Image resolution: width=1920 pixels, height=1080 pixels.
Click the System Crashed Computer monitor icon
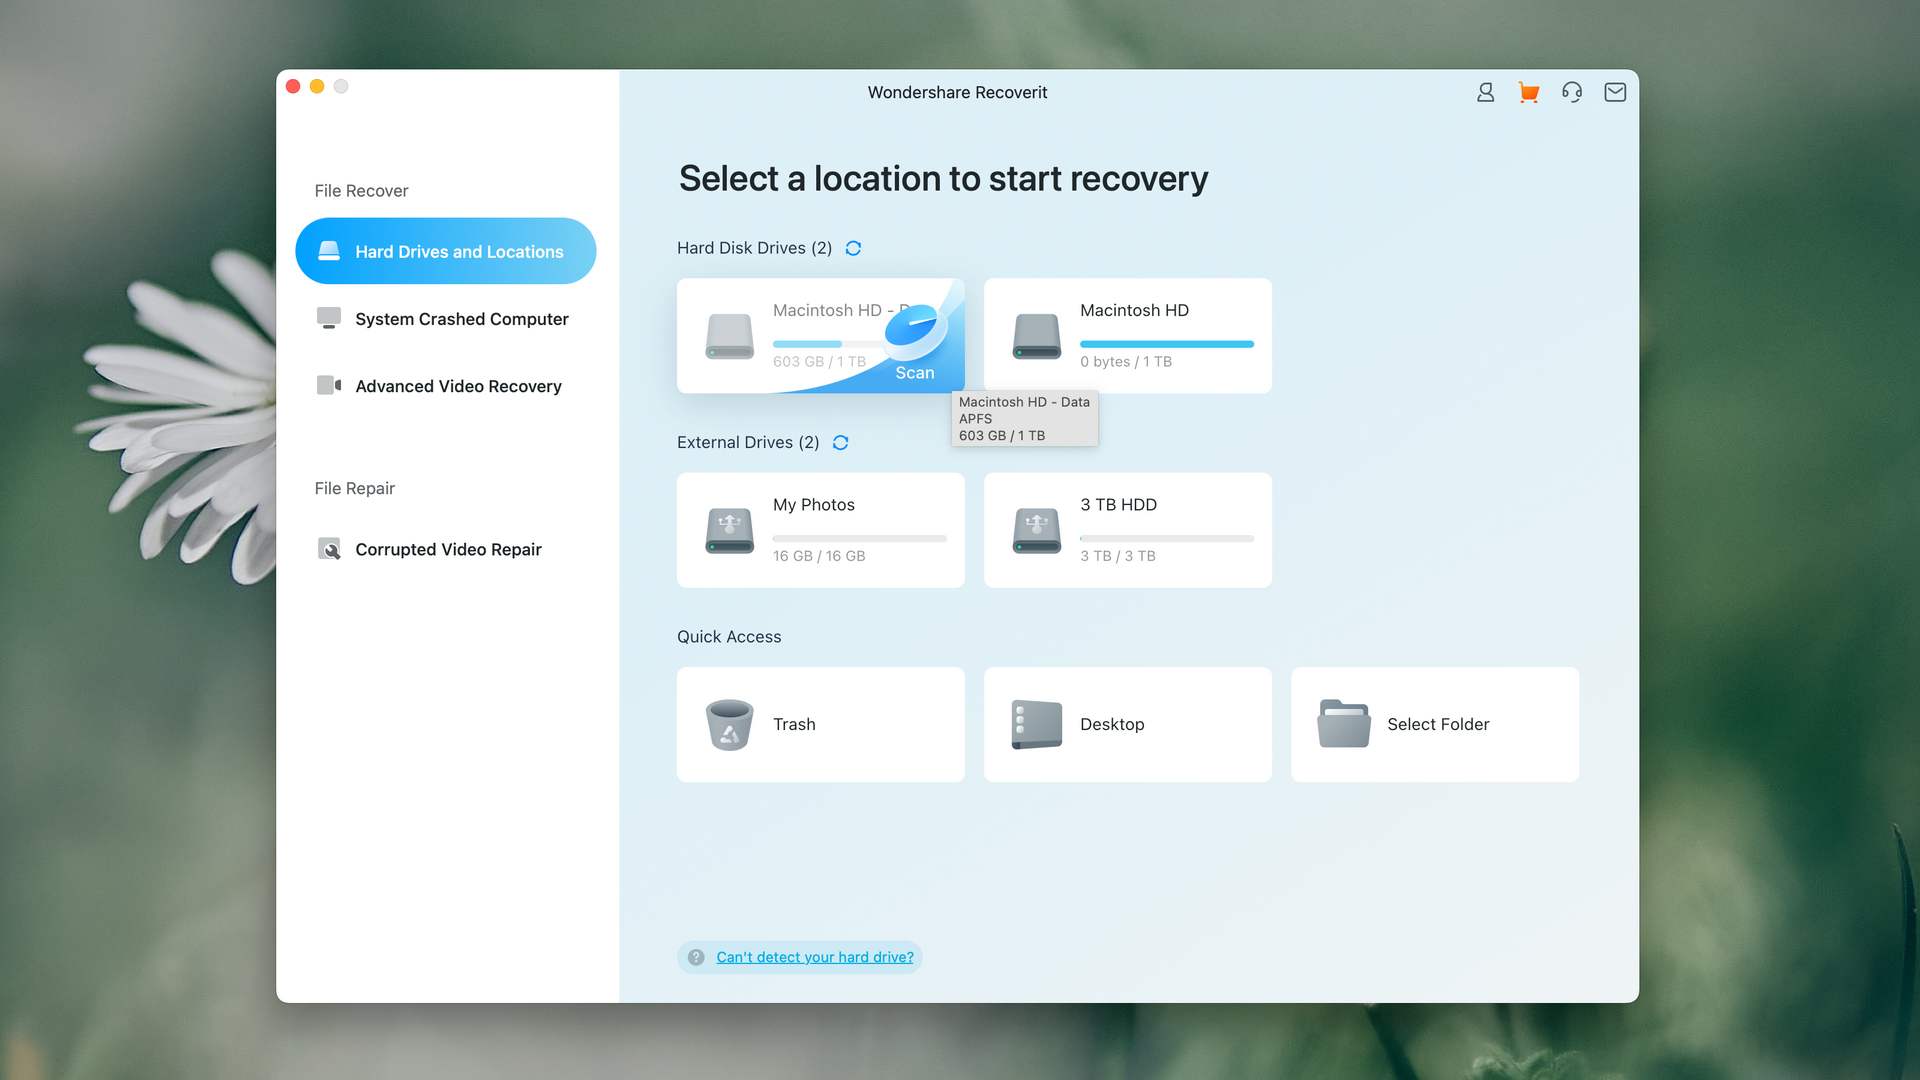(329, 318)
